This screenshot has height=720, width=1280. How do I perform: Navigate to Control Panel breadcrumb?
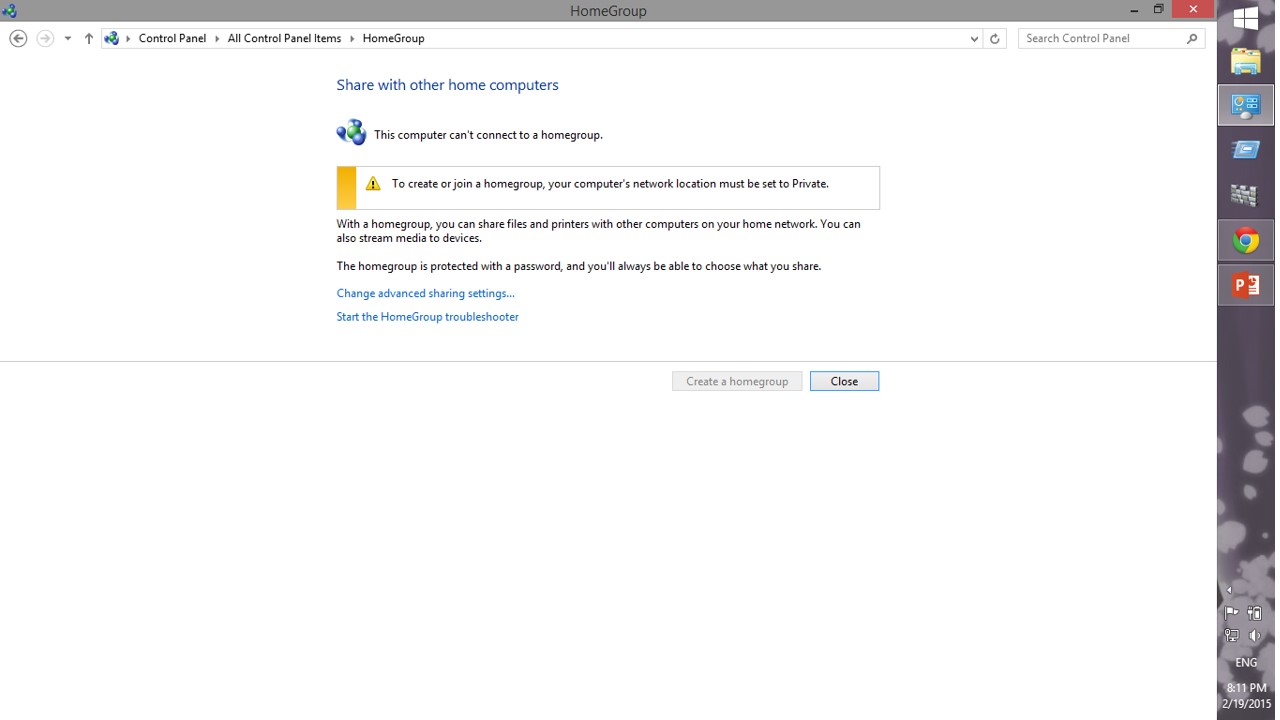tap(172, 38)
